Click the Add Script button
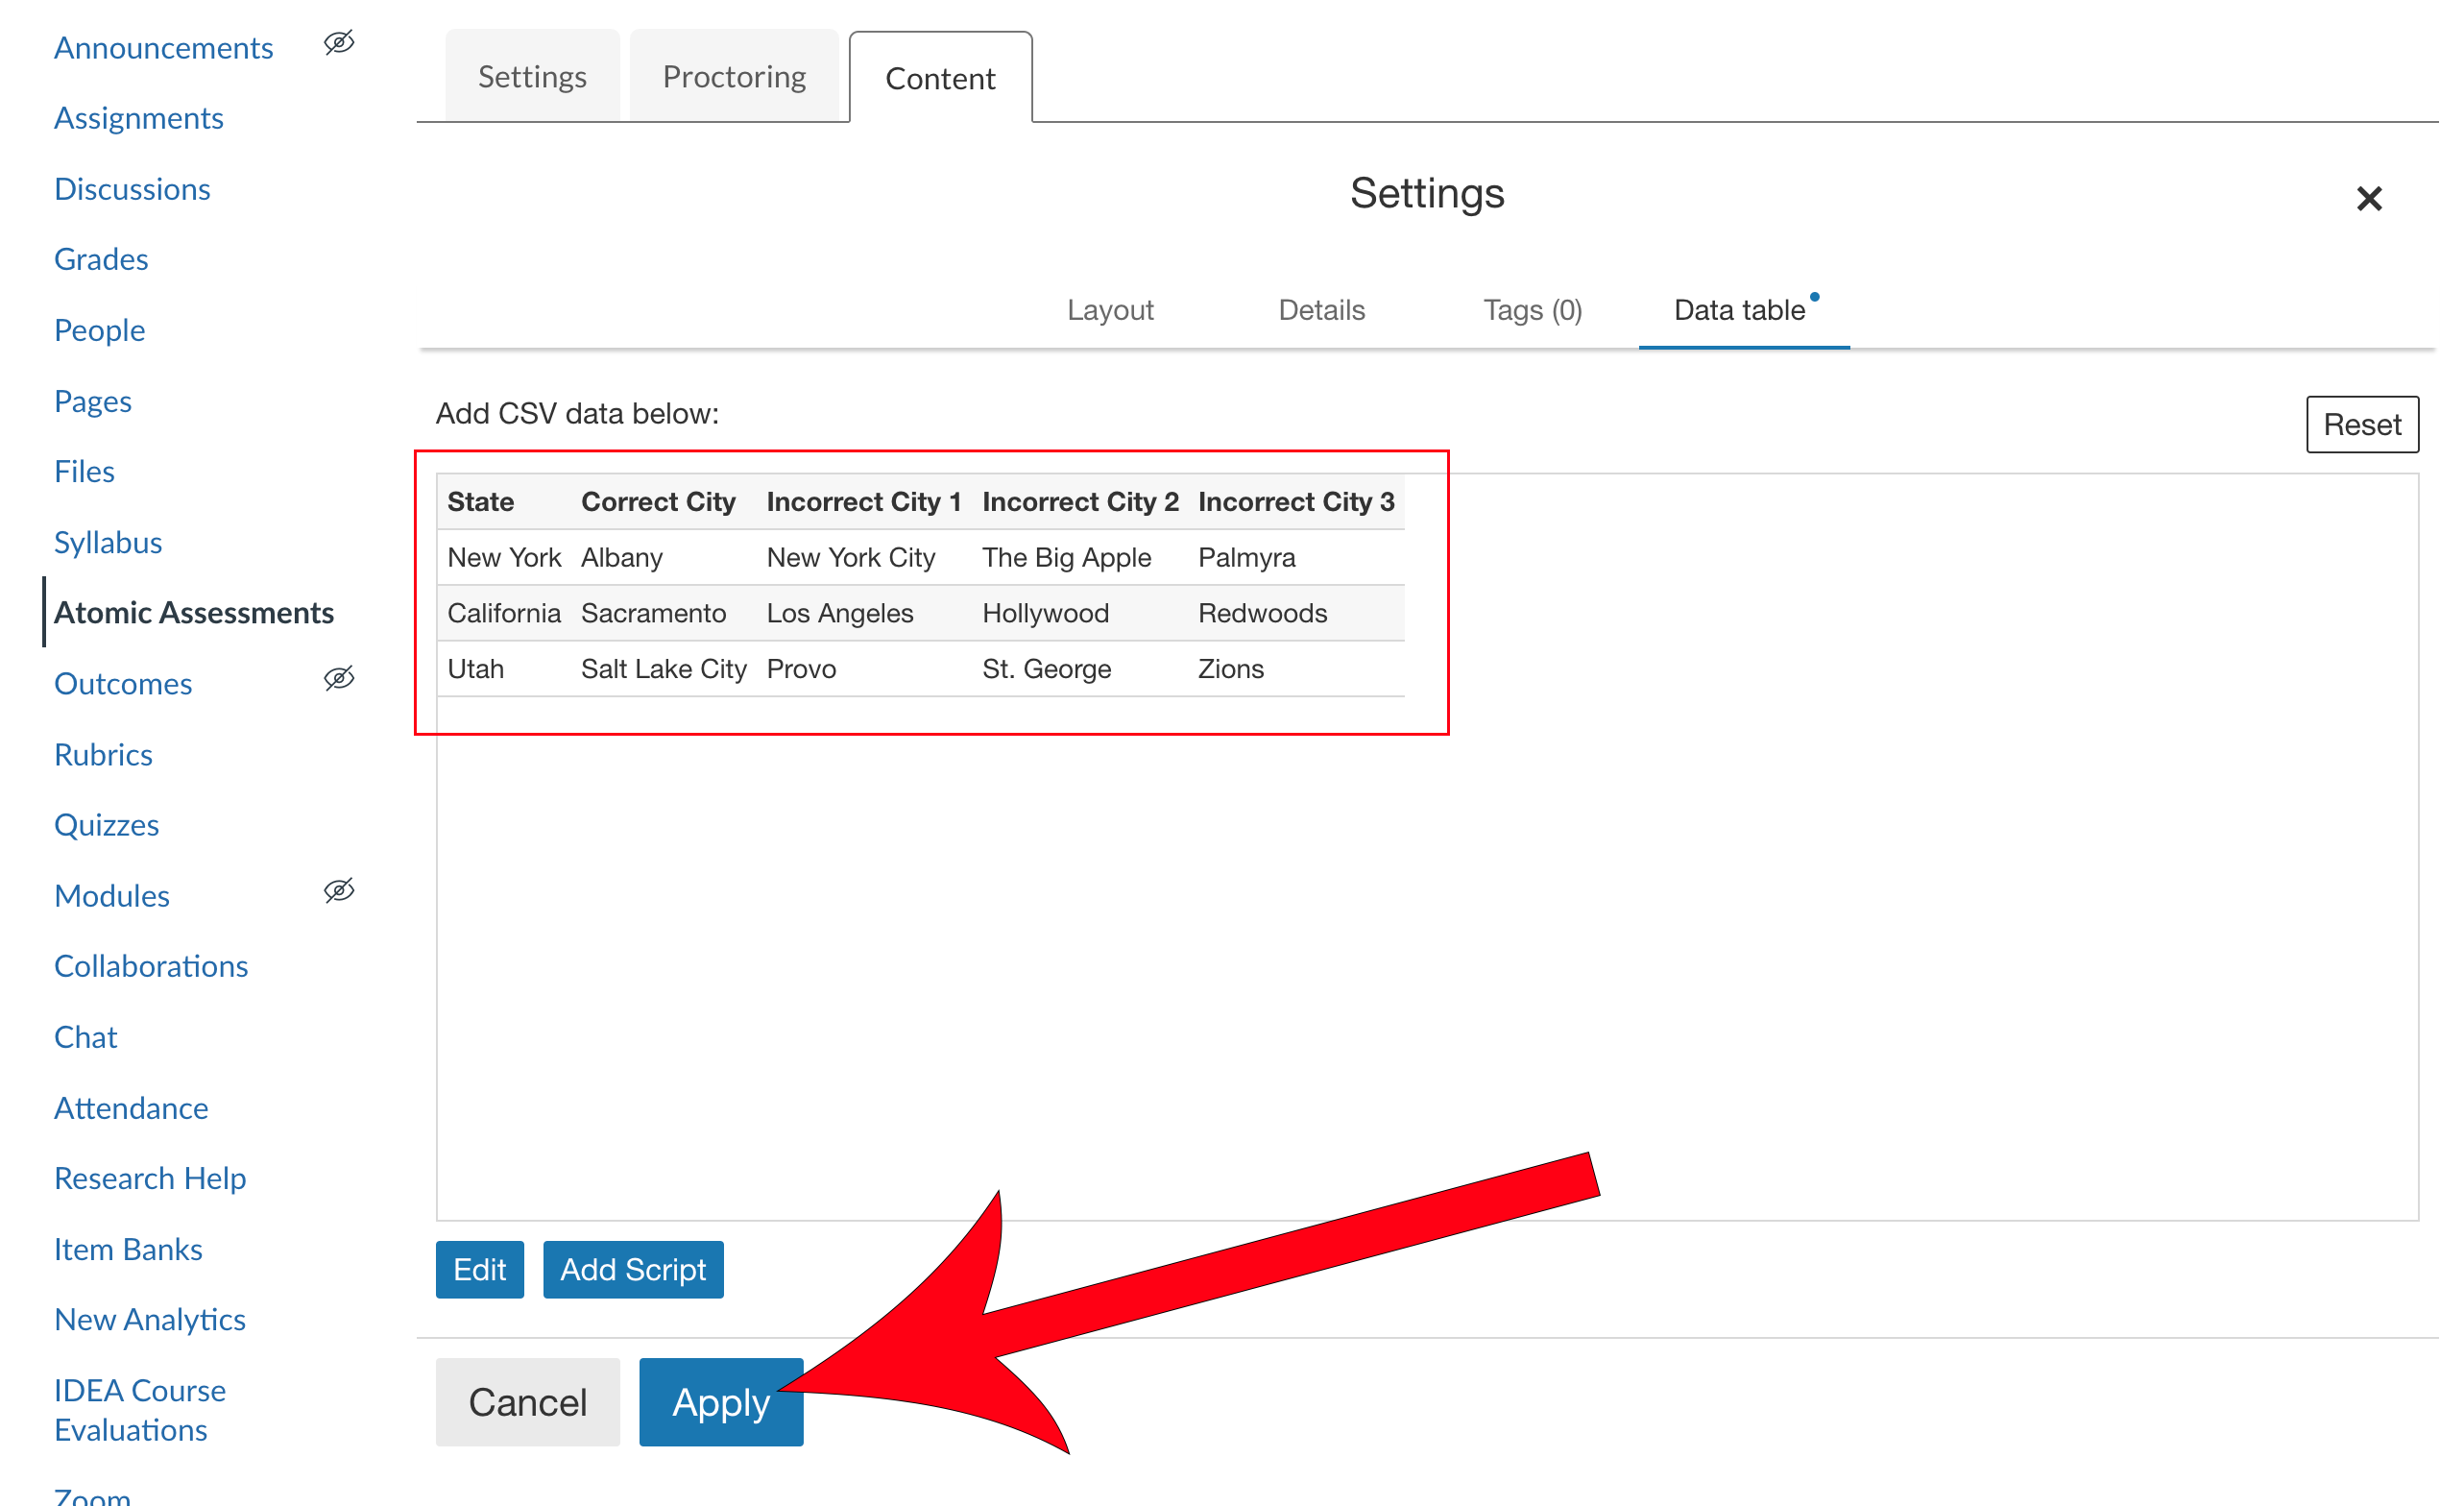The height and width of the screenshot is (1506, 2464). [x=633, y=1269]
